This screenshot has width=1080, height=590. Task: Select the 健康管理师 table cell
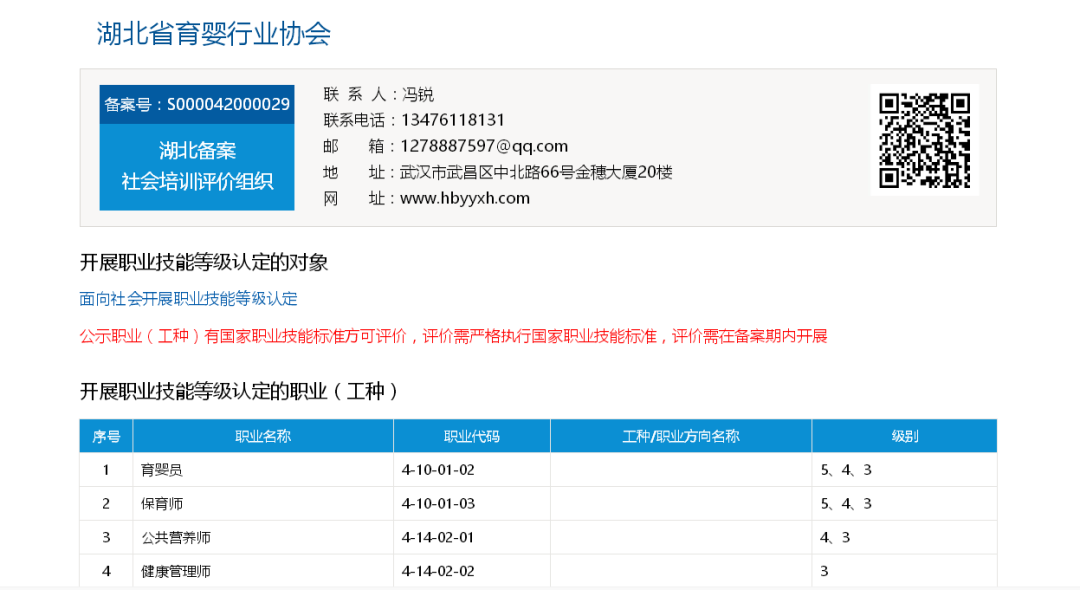263,571
